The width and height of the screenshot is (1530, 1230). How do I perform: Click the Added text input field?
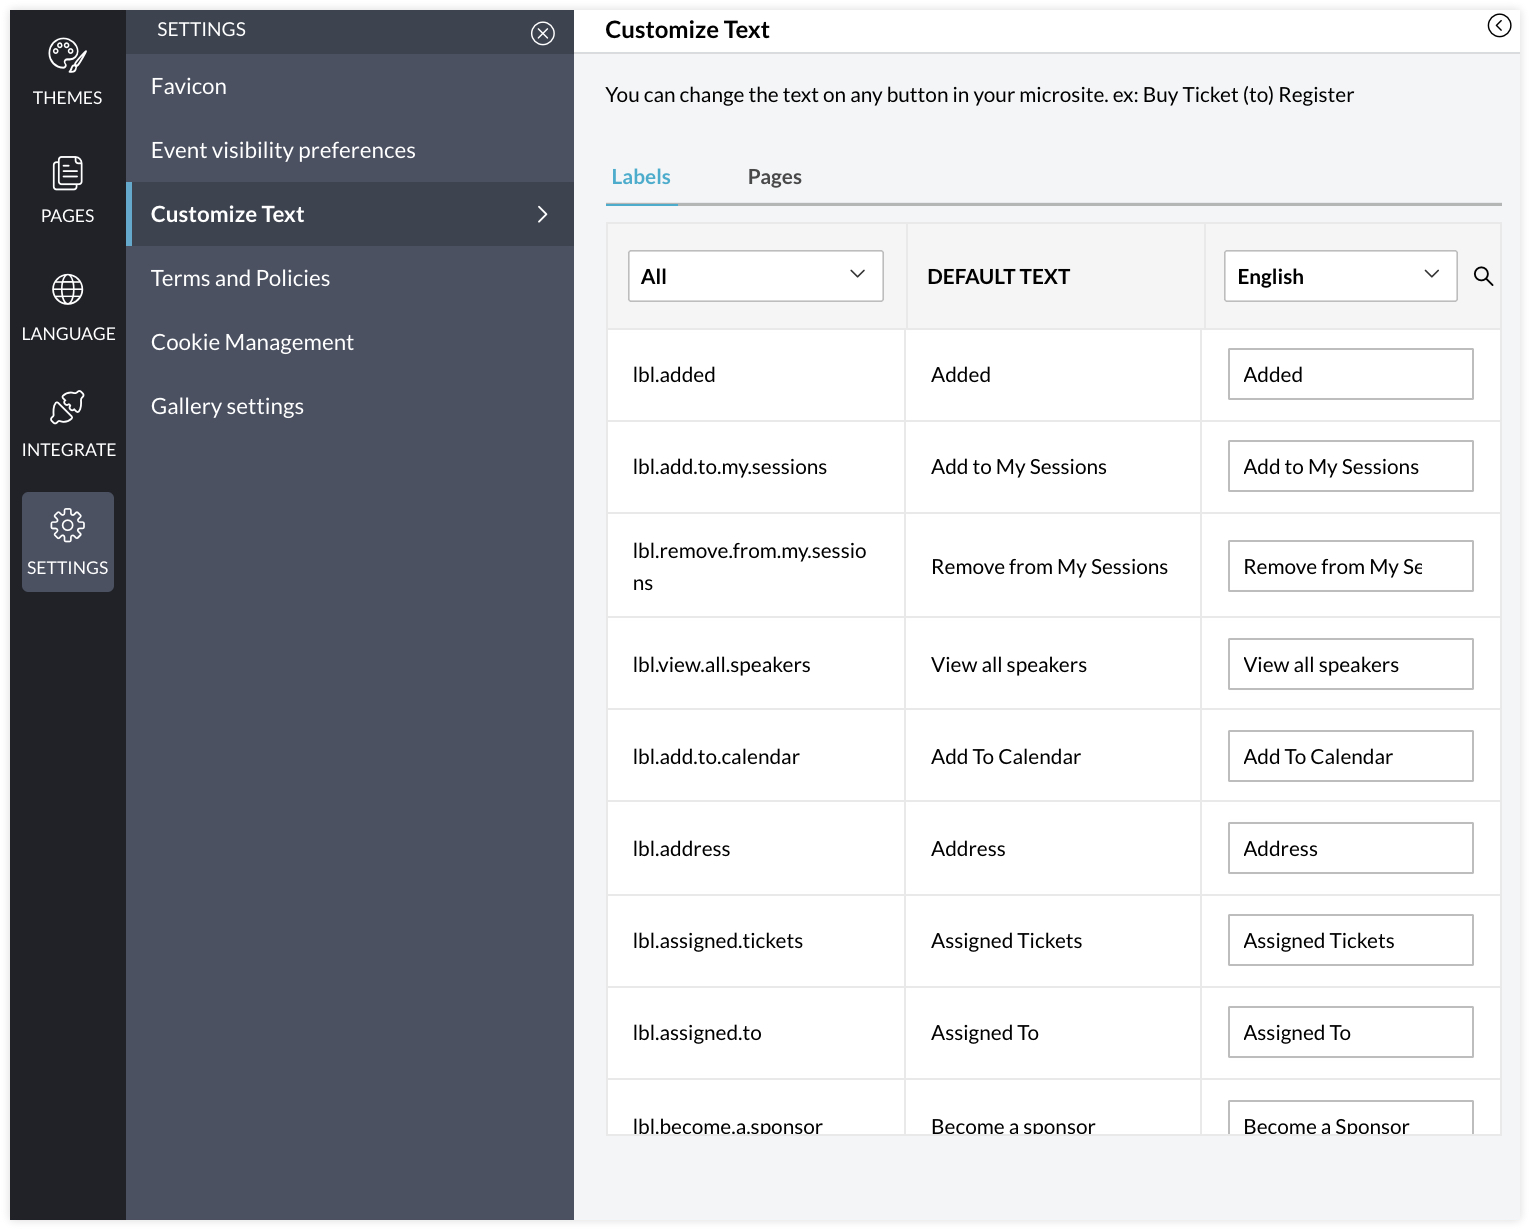point(1349,374)
